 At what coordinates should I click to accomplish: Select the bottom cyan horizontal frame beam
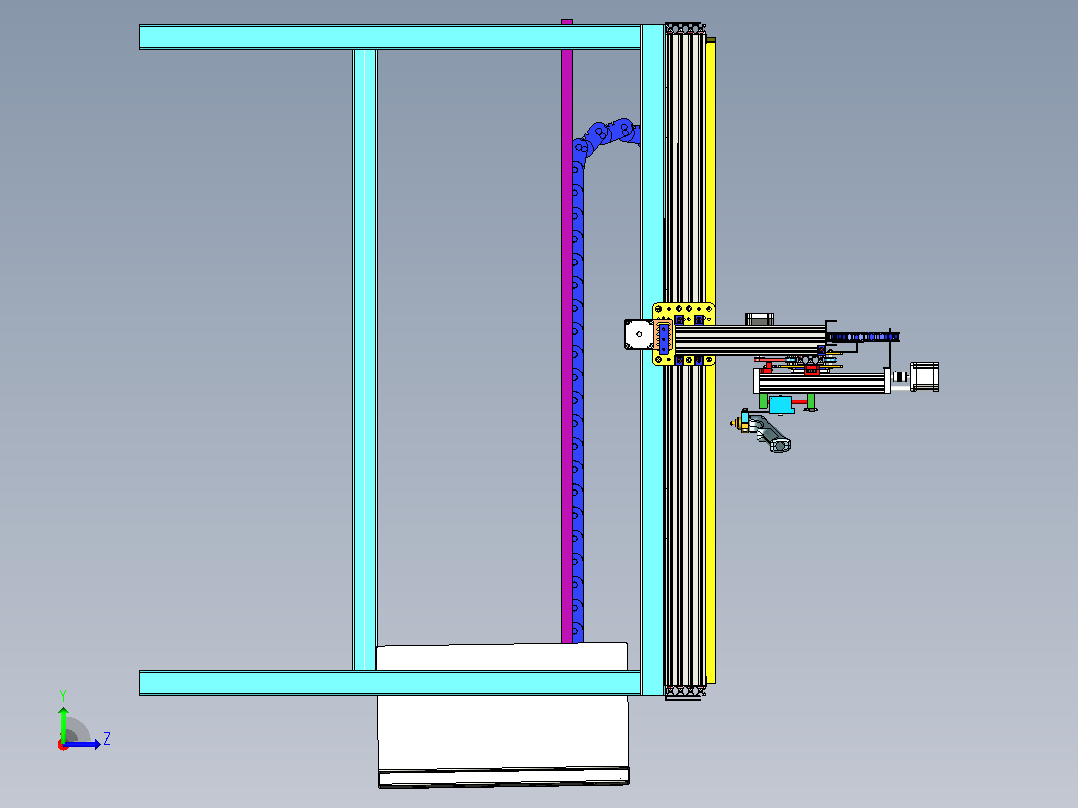point(390,683)
